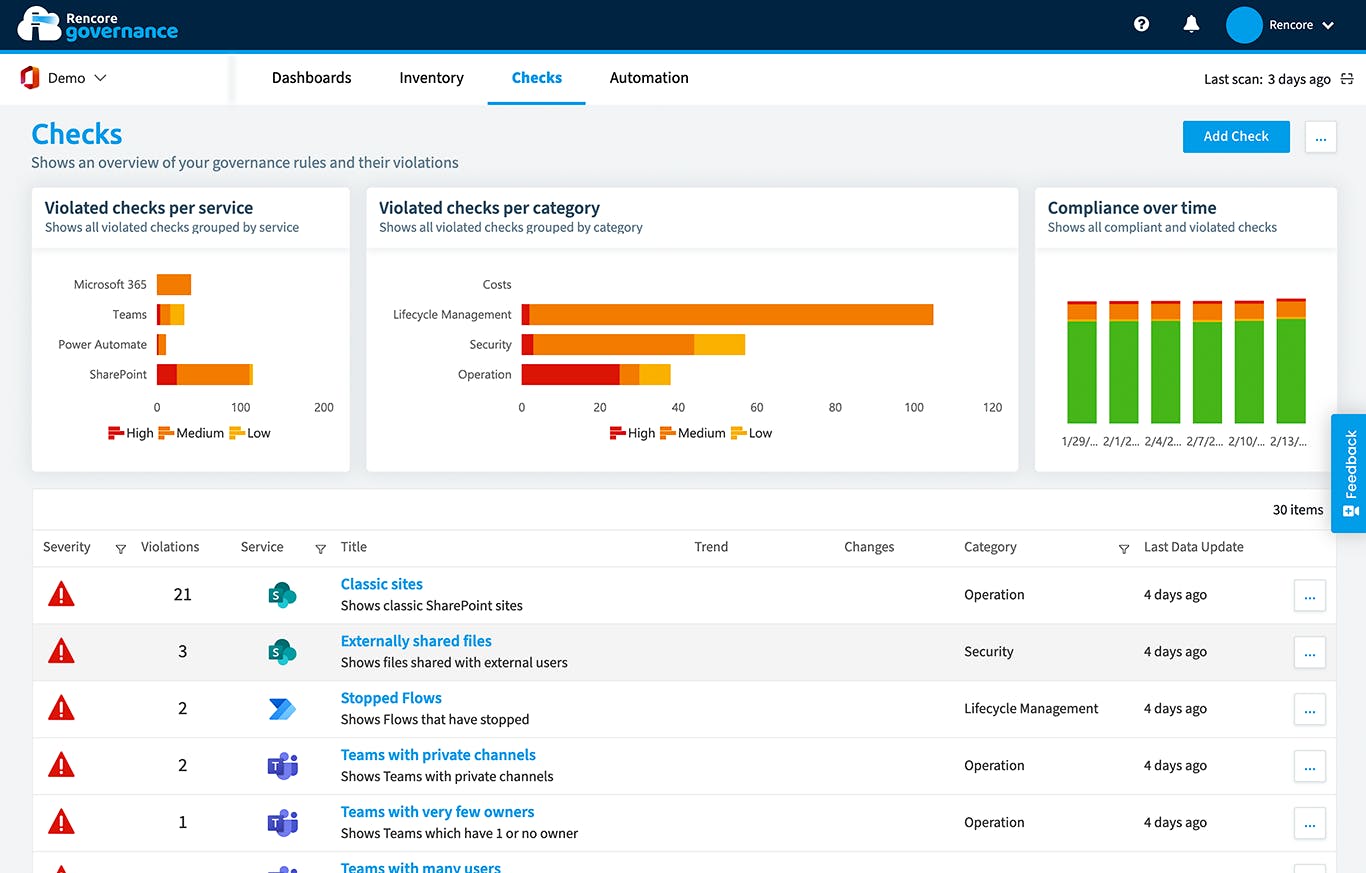
Task: Click the Add Check button
Action: (x=1236, y=136)
